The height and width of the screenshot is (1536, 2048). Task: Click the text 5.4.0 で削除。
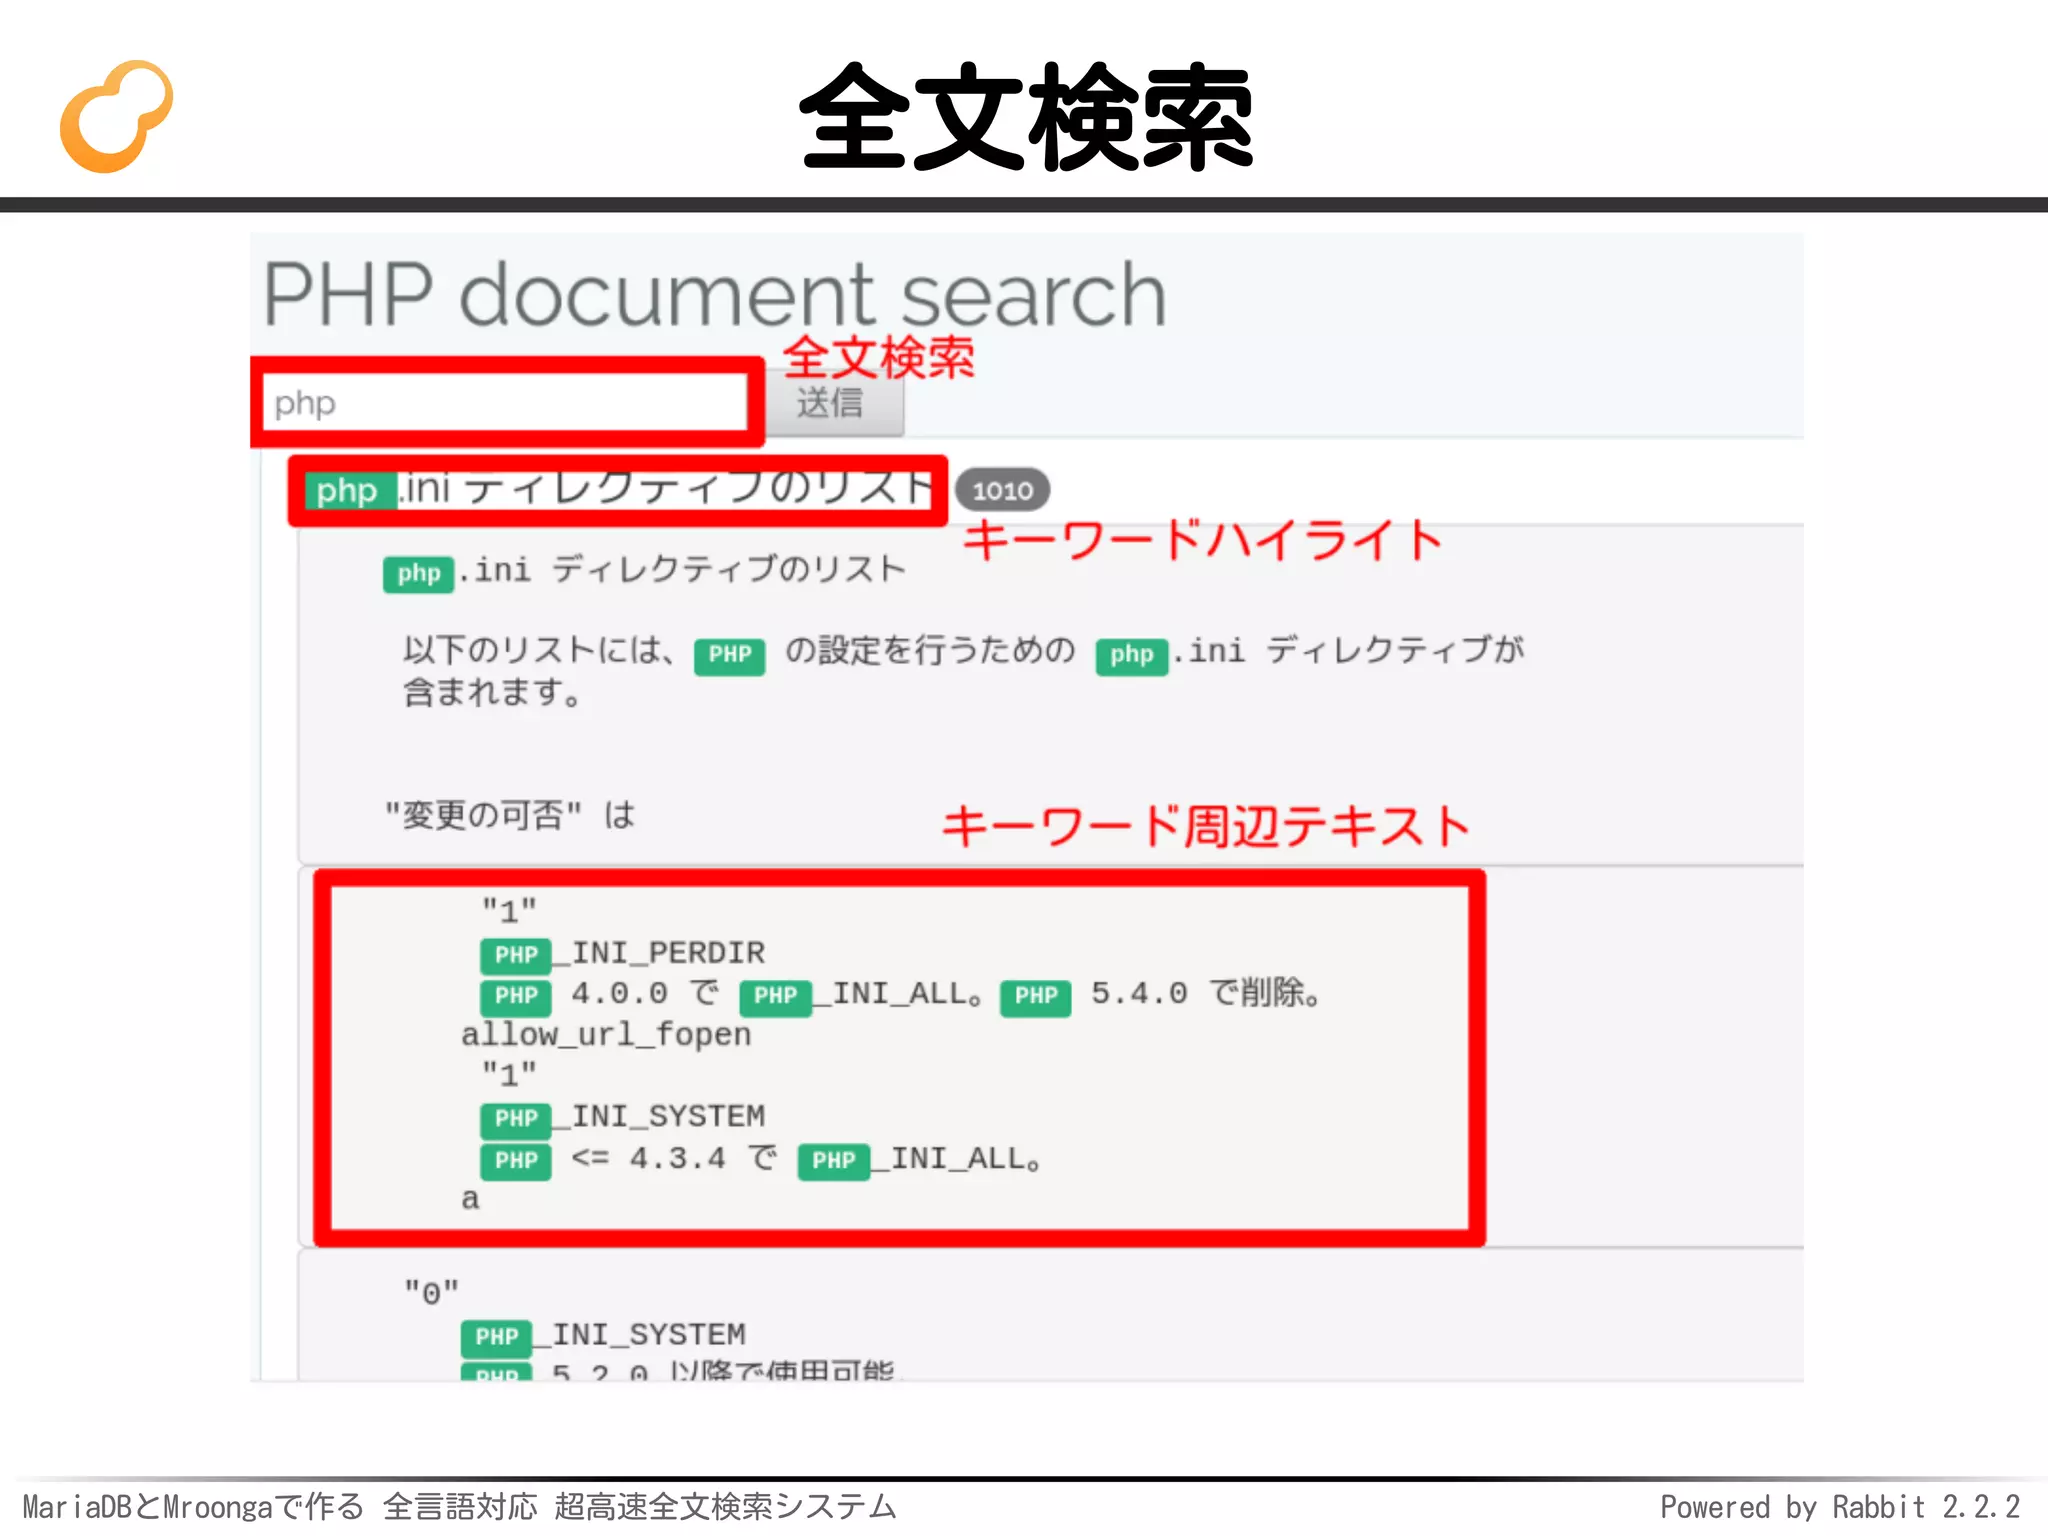1206,994
